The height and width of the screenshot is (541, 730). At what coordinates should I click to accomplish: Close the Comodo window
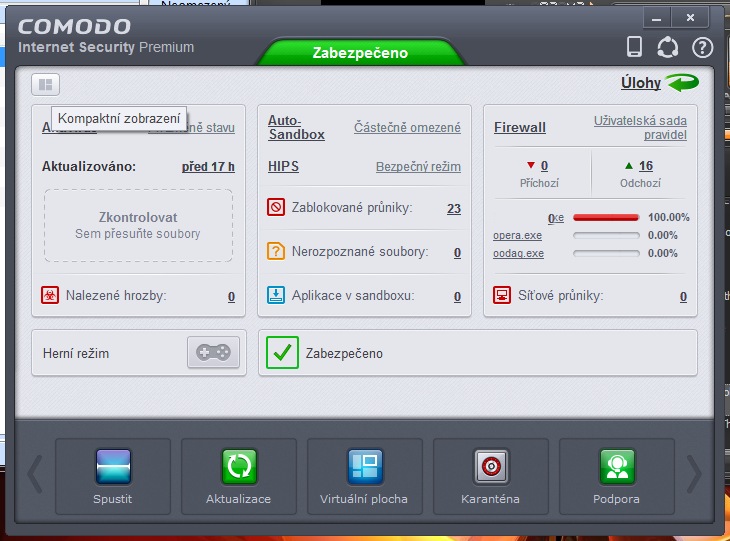690,18
